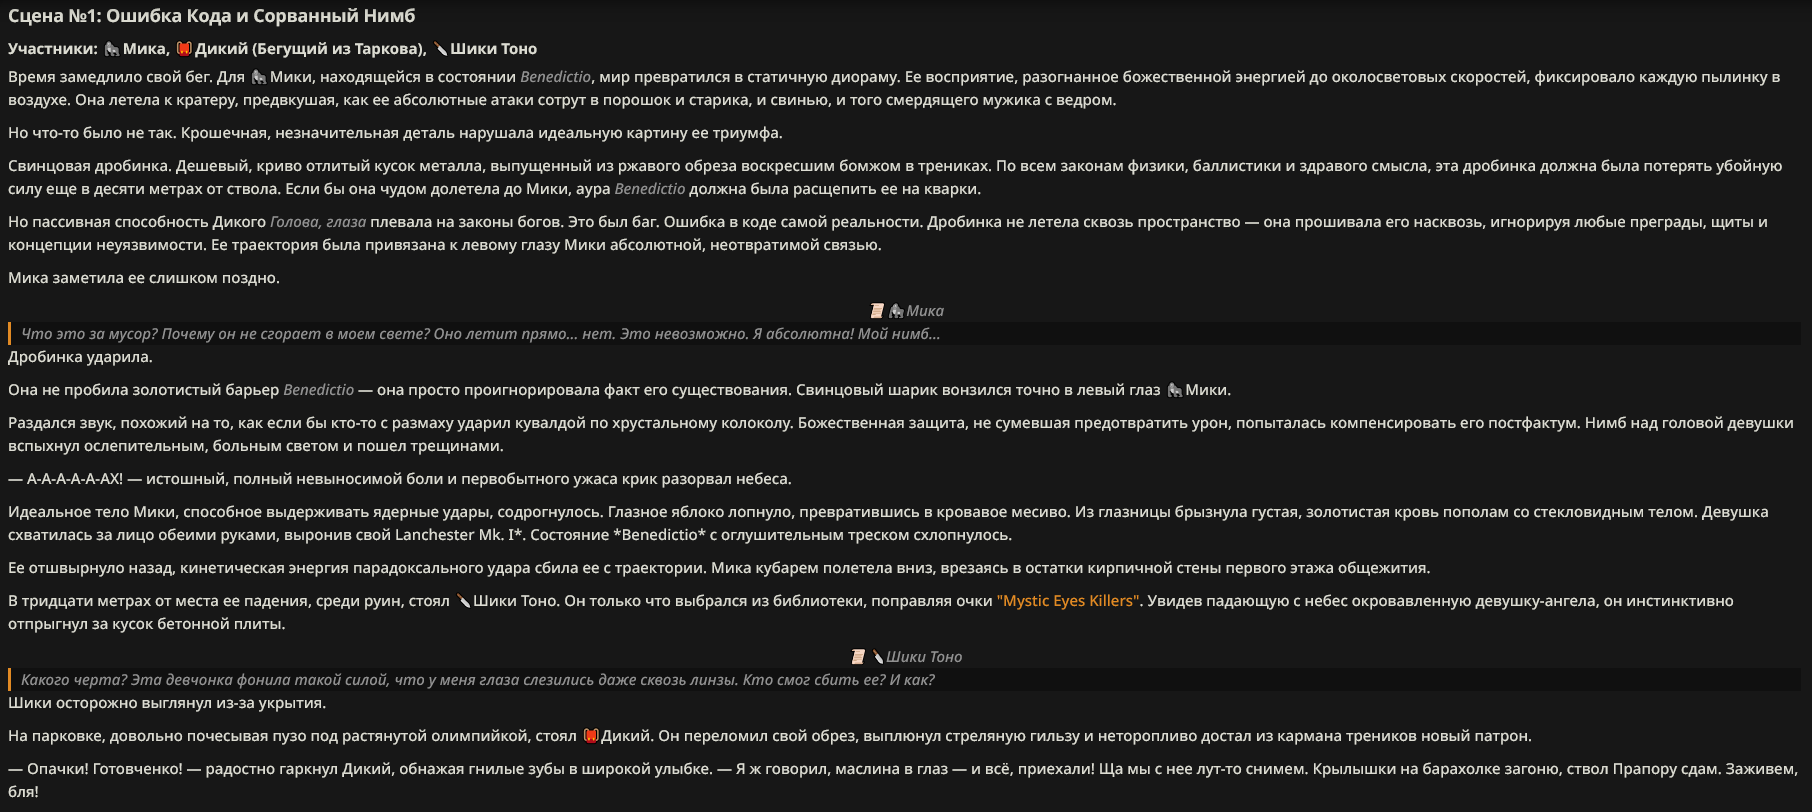
Task: Click the Участники label
Action: (x=53, y=49)
